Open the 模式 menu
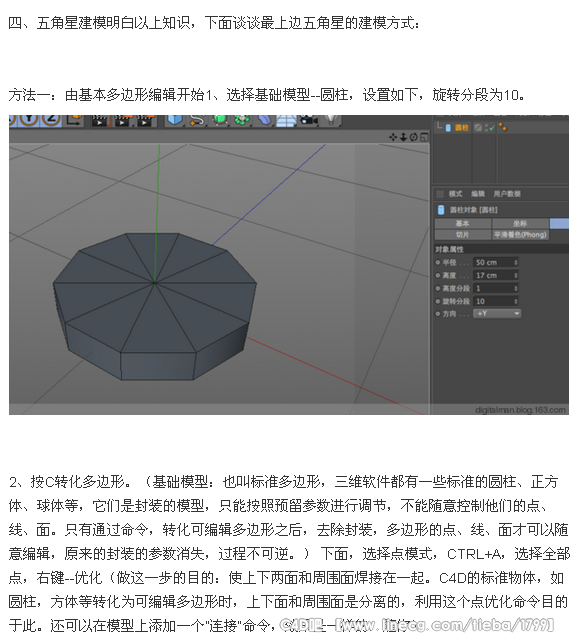The width and height of the screenshot is (580, 642). (x=455, y=194)
